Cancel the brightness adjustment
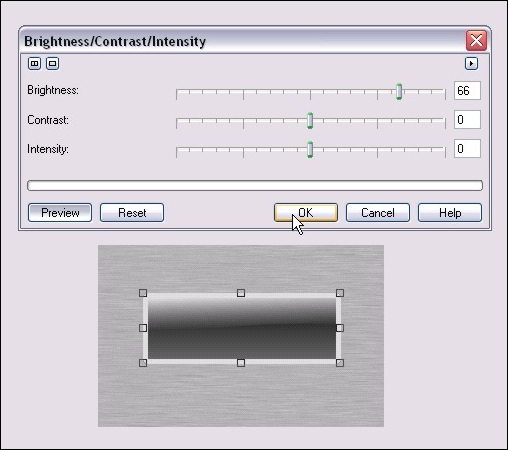 (378, 213)
